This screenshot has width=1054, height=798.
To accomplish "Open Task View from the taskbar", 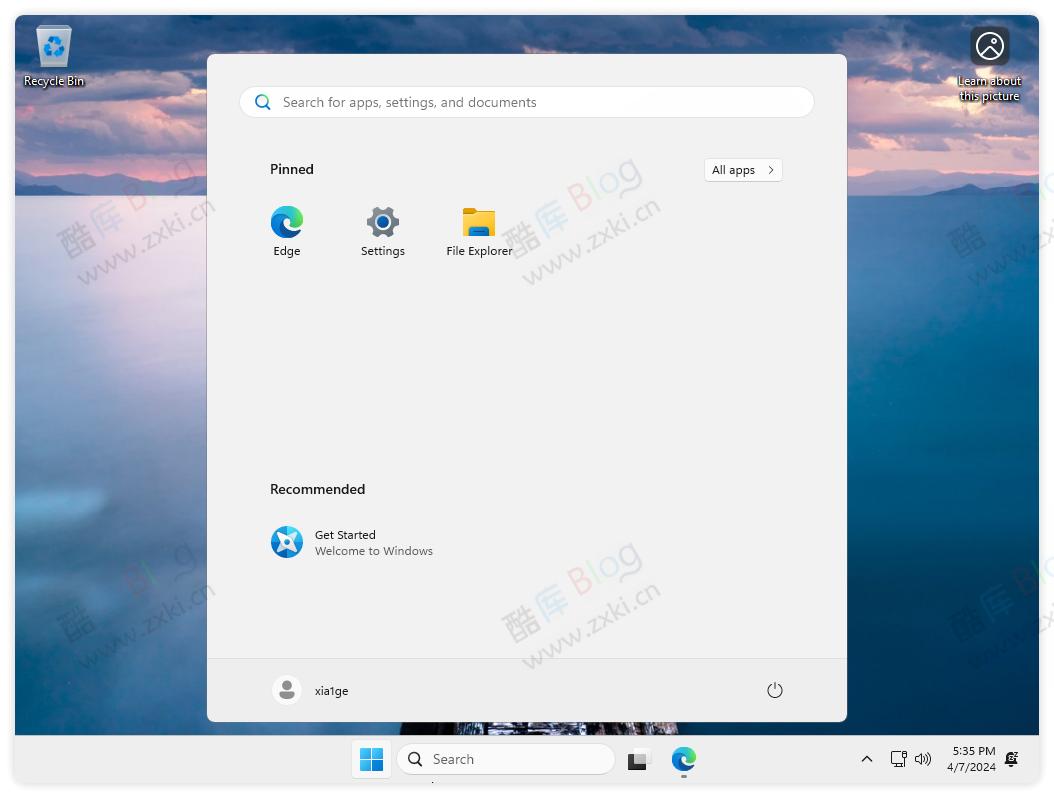I will [638, 759].
